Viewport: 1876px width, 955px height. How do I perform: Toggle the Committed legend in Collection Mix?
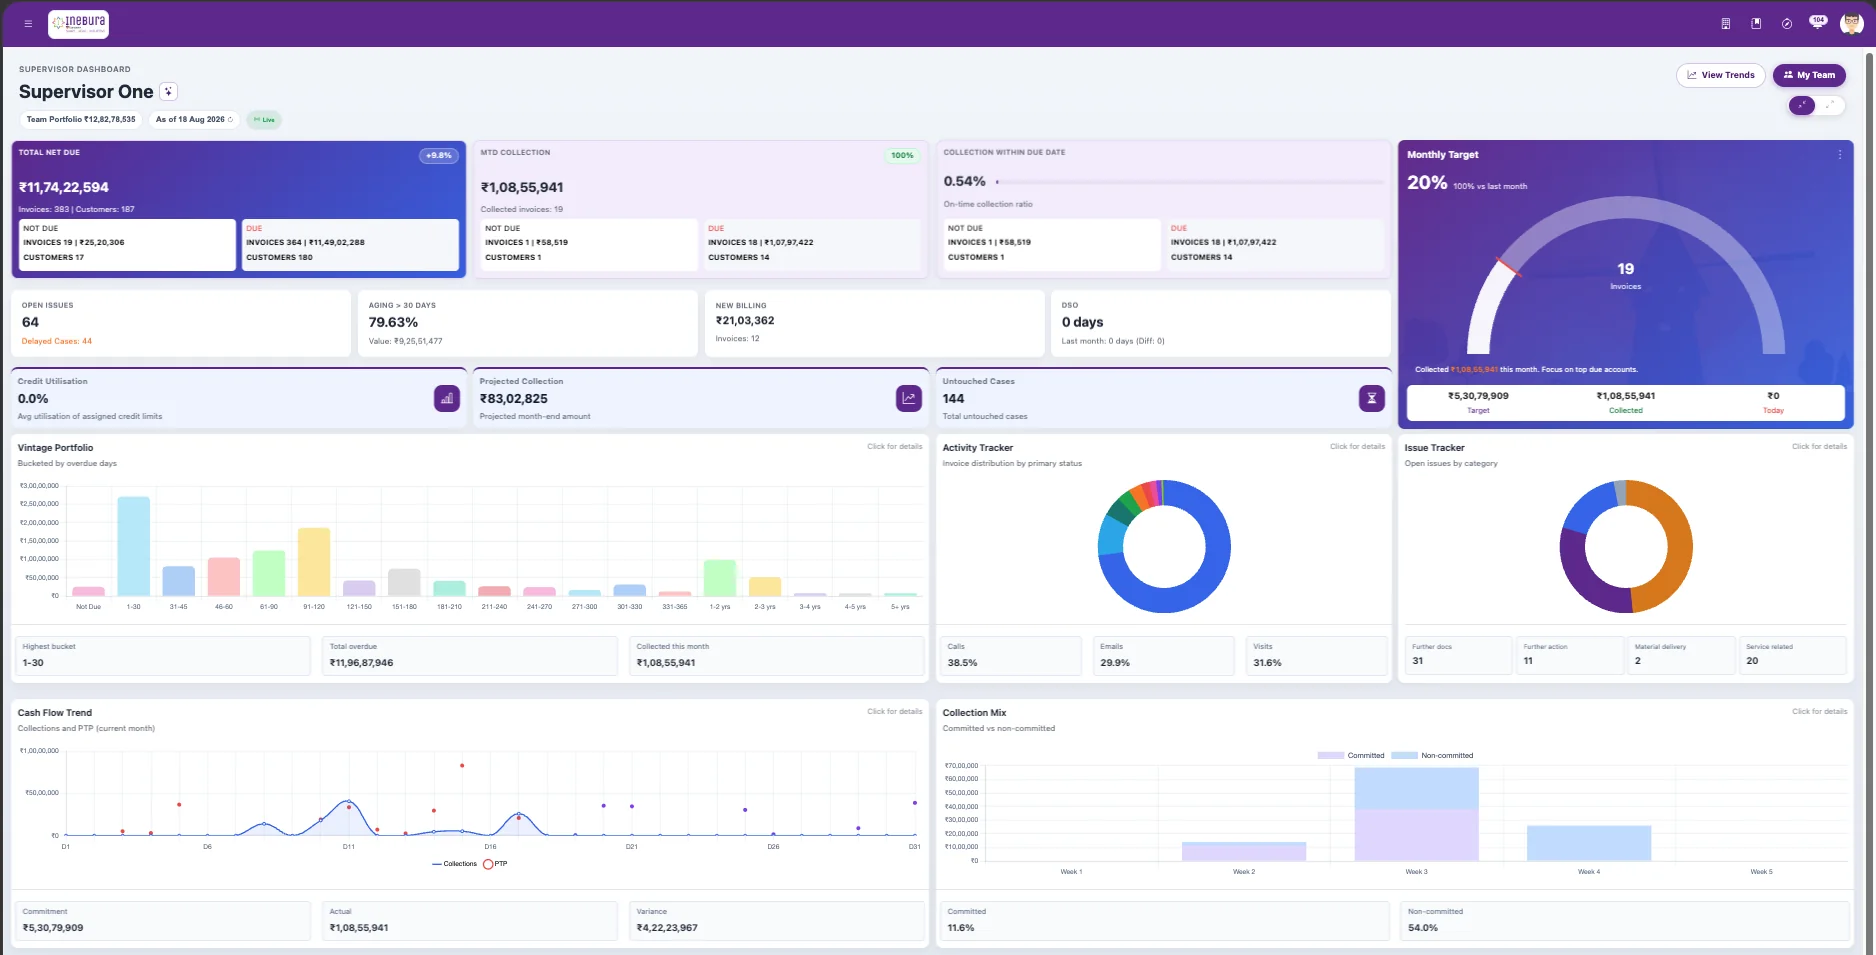pos(1351,755)
